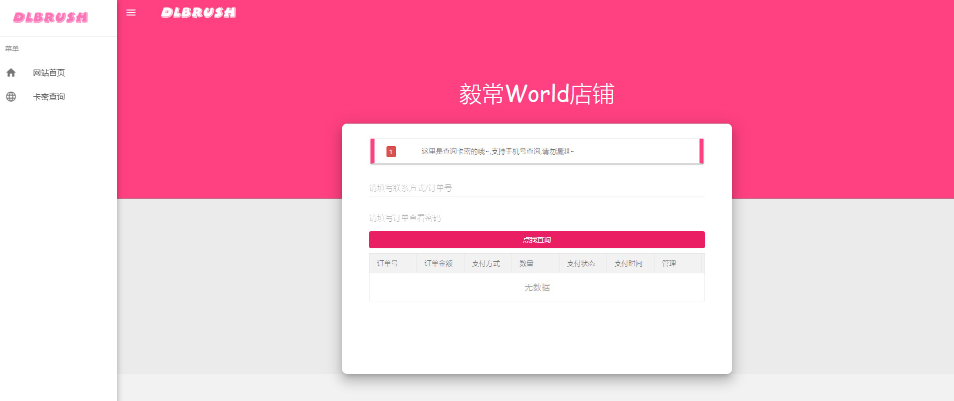Click the 无数据 empty table row

537,288
